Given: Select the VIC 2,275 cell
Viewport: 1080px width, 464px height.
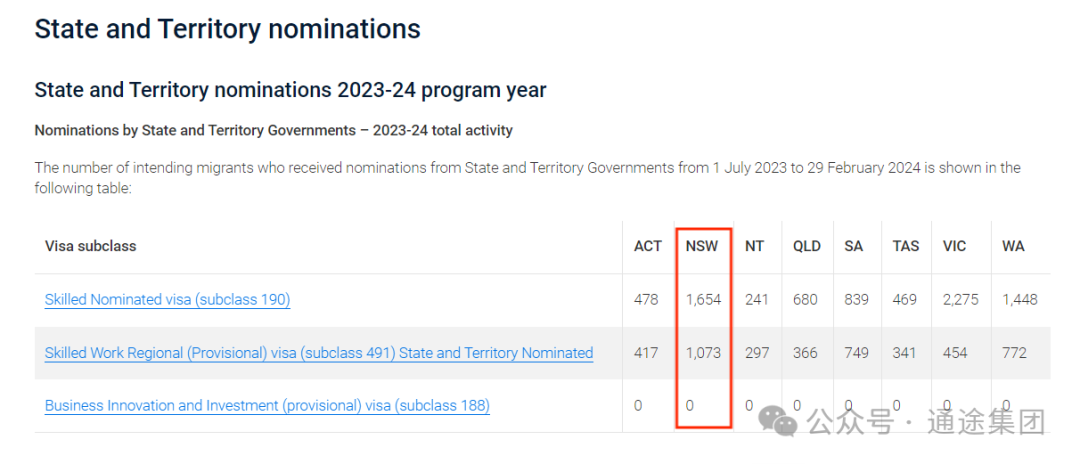Looking at the screenshot, I should 961,300.
